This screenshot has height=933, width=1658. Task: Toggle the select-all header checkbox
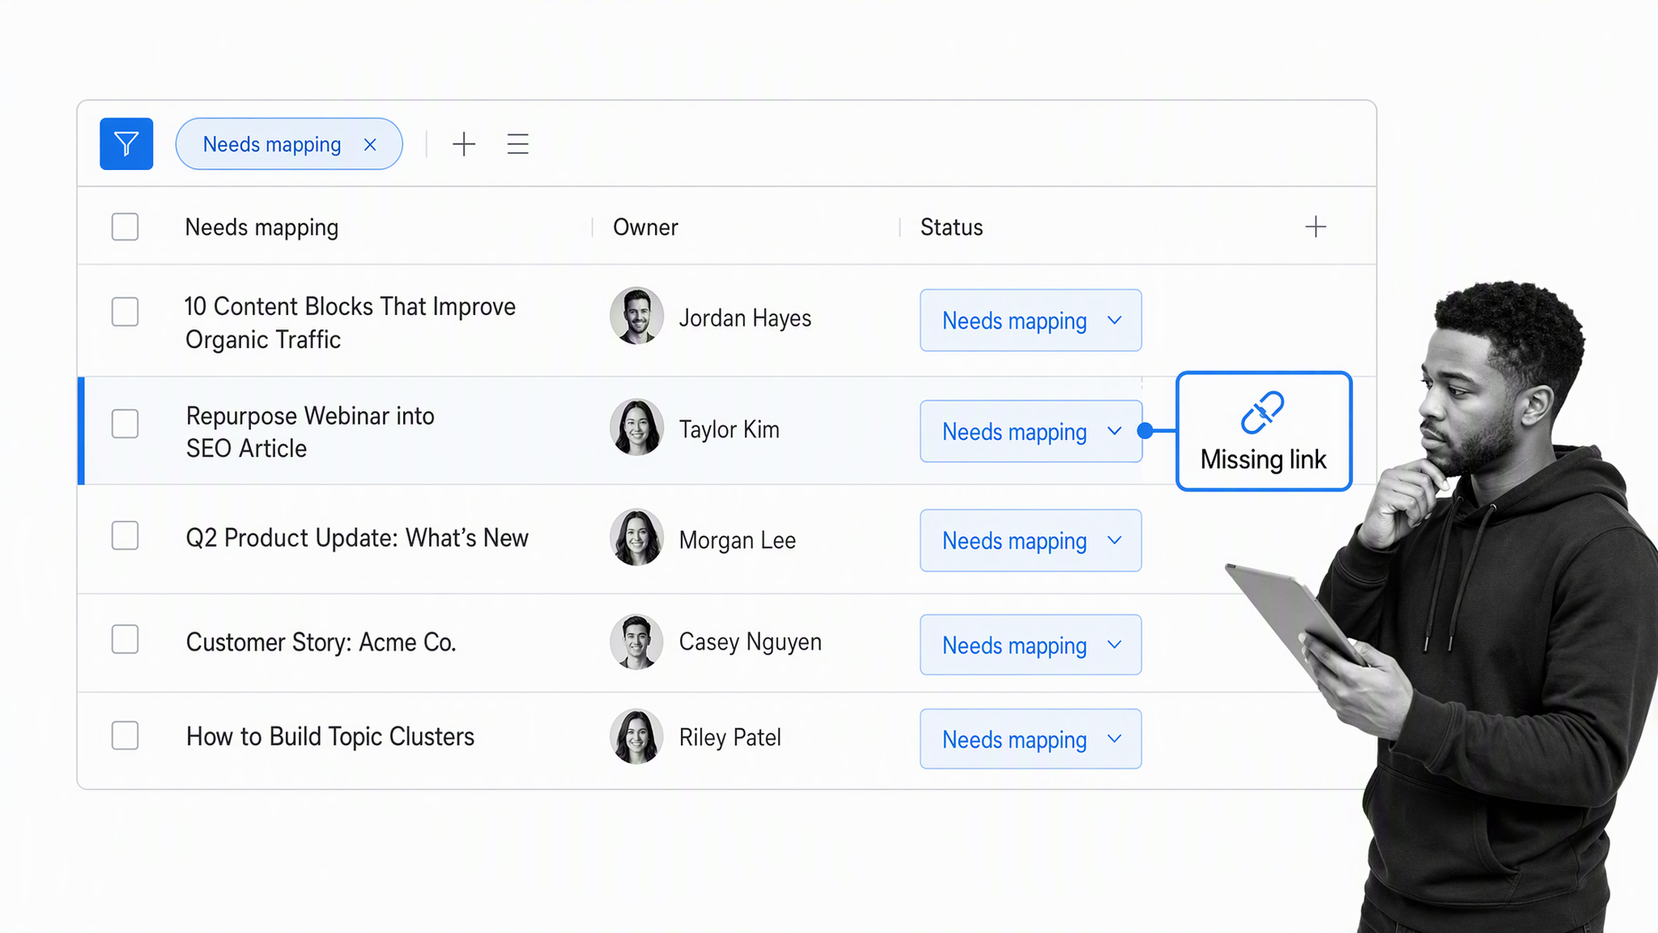coord(125,227)
